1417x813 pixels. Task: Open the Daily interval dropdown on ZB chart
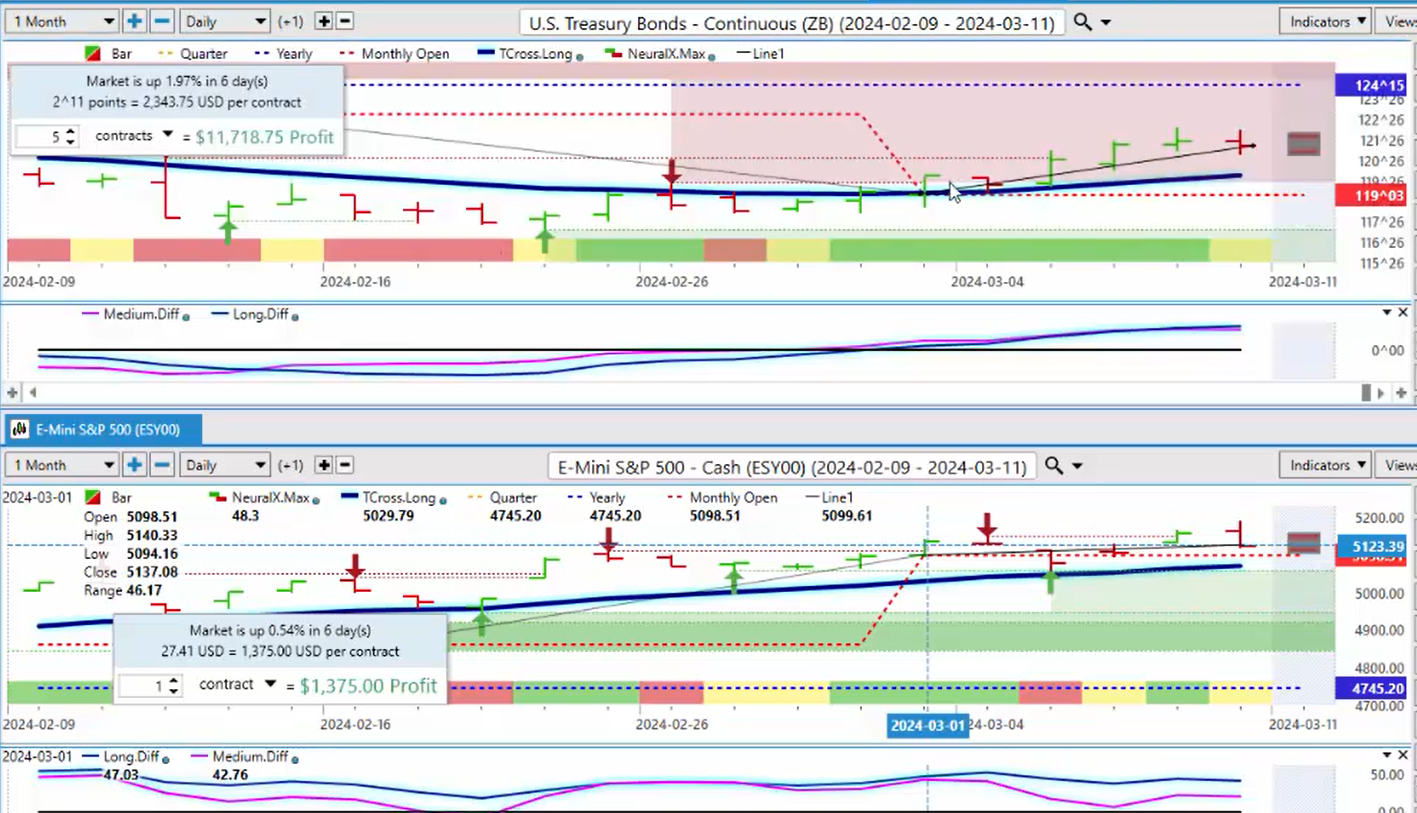click(x=225, y=21)
